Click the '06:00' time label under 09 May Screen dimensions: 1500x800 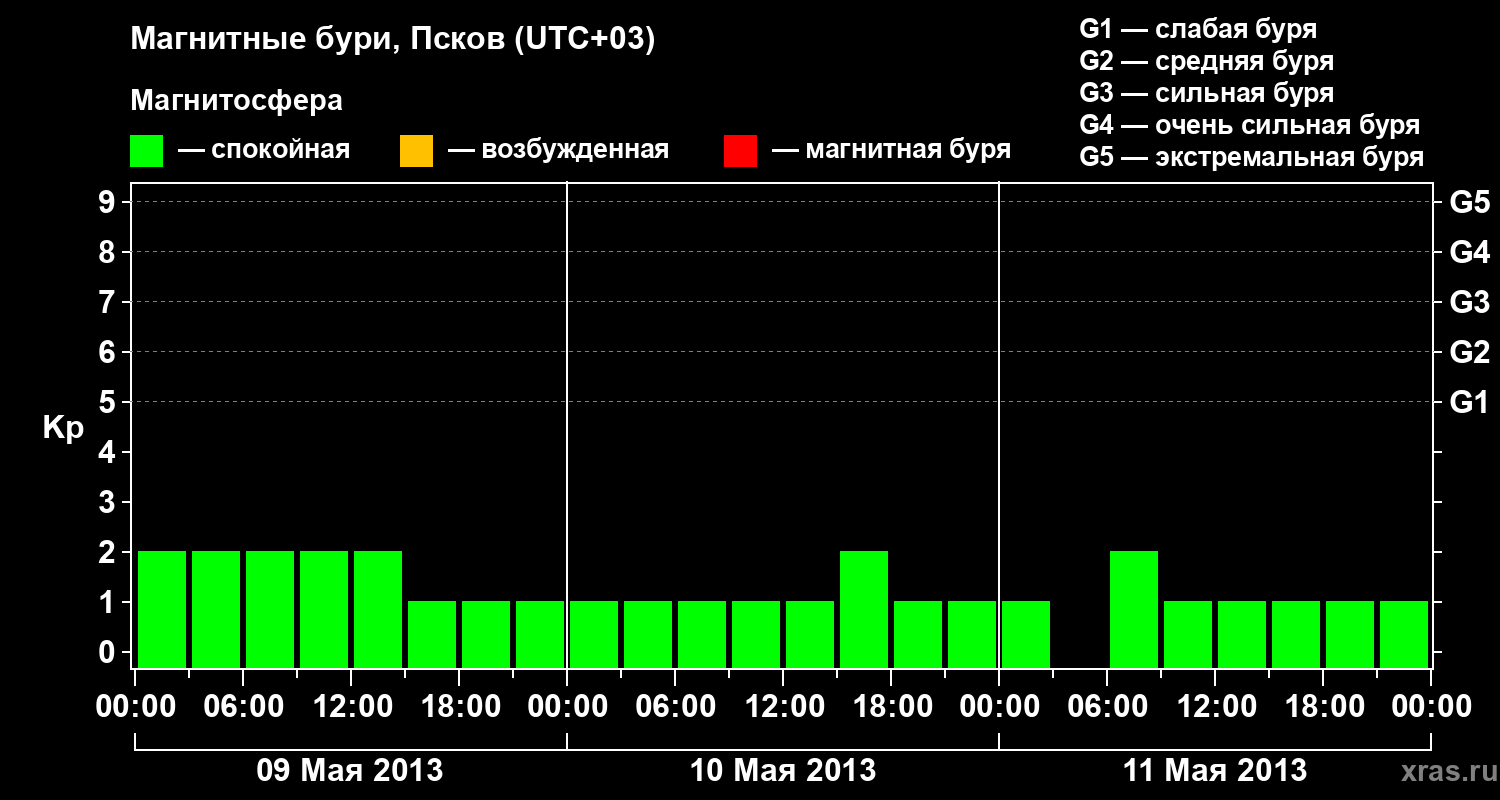(243, 707)
